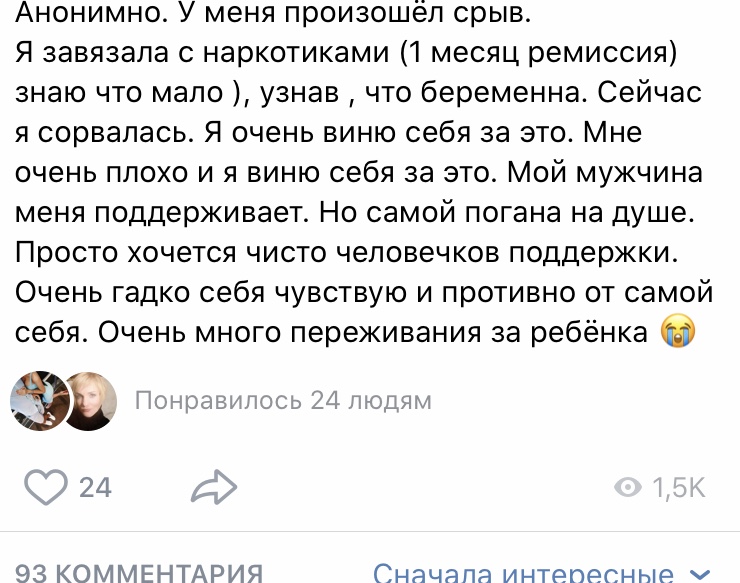Image resolution: width=740 pixels, height=583 pixels.
Task: Open the "Сначала интересные" sorting dropdown
Action: (x=523, y=573)
